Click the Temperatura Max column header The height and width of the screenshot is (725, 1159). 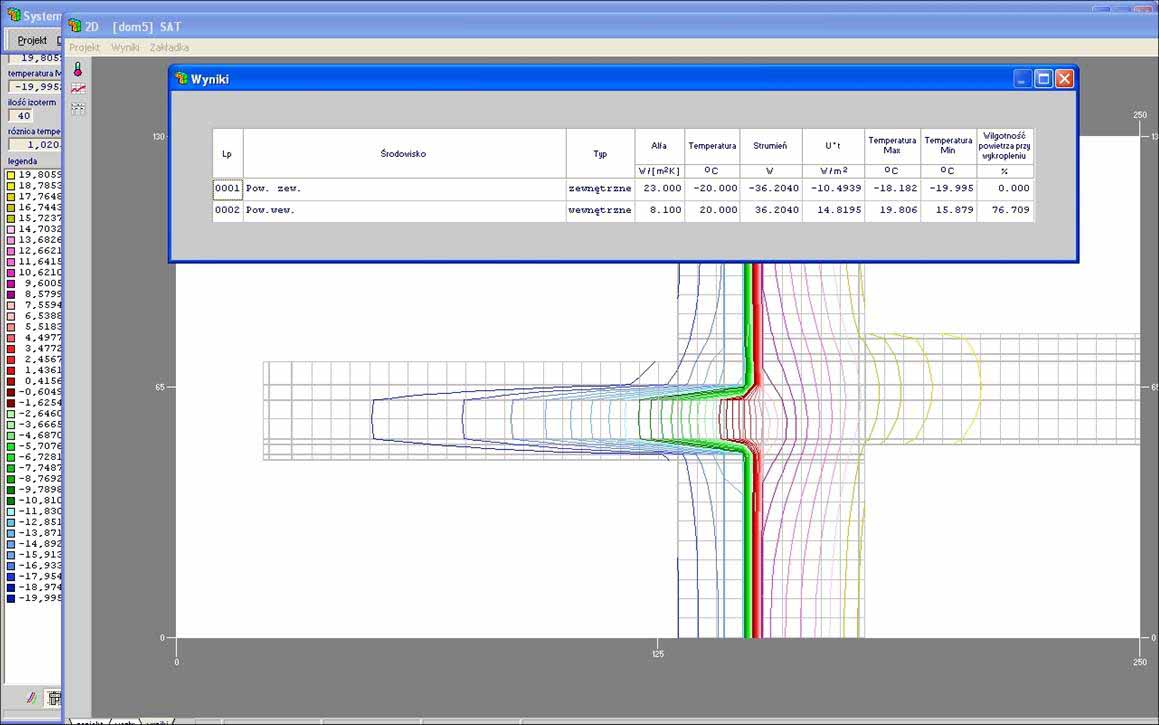coord(892,146)
